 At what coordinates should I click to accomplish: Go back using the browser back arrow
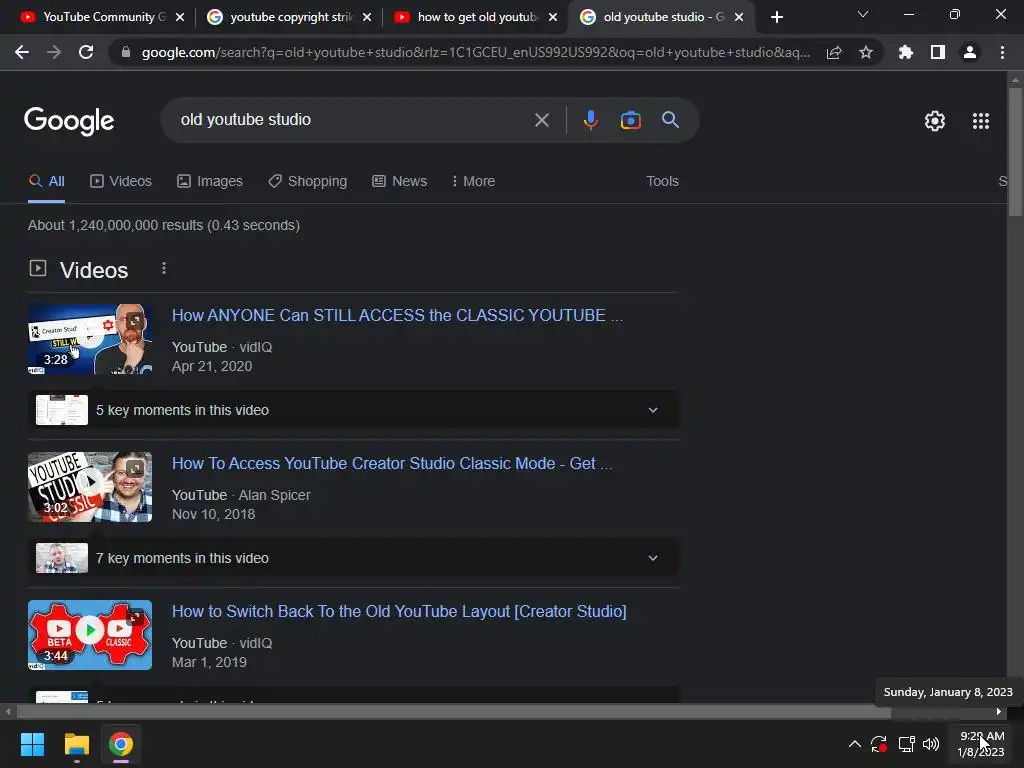pyautogui.click(x=22, y=52)
